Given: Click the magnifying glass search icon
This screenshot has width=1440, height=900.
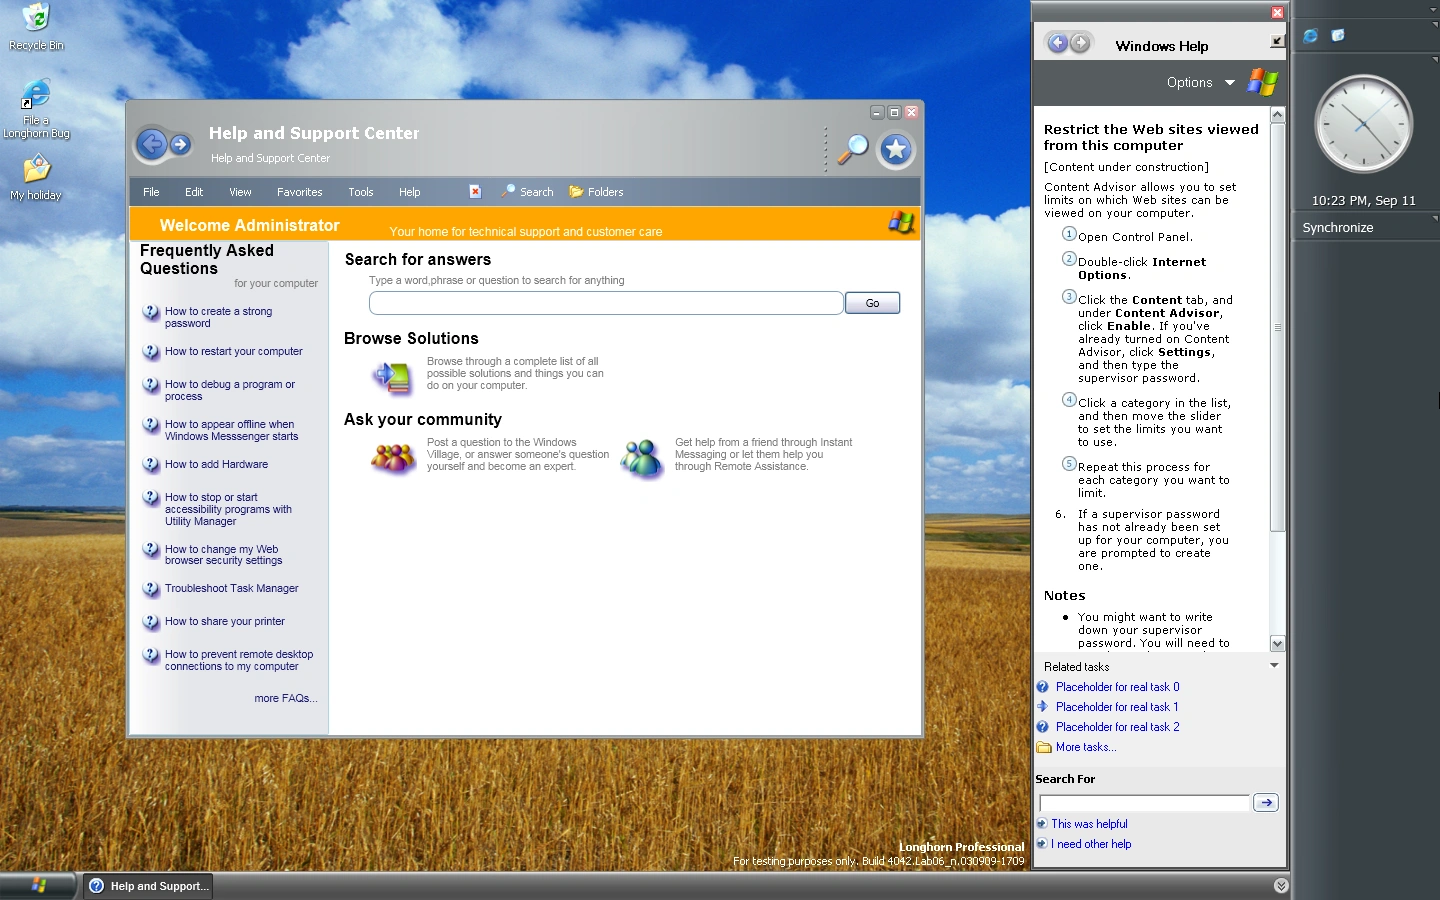Looking at the screenshot, I should pyautogui.click(x=853, y=149).
